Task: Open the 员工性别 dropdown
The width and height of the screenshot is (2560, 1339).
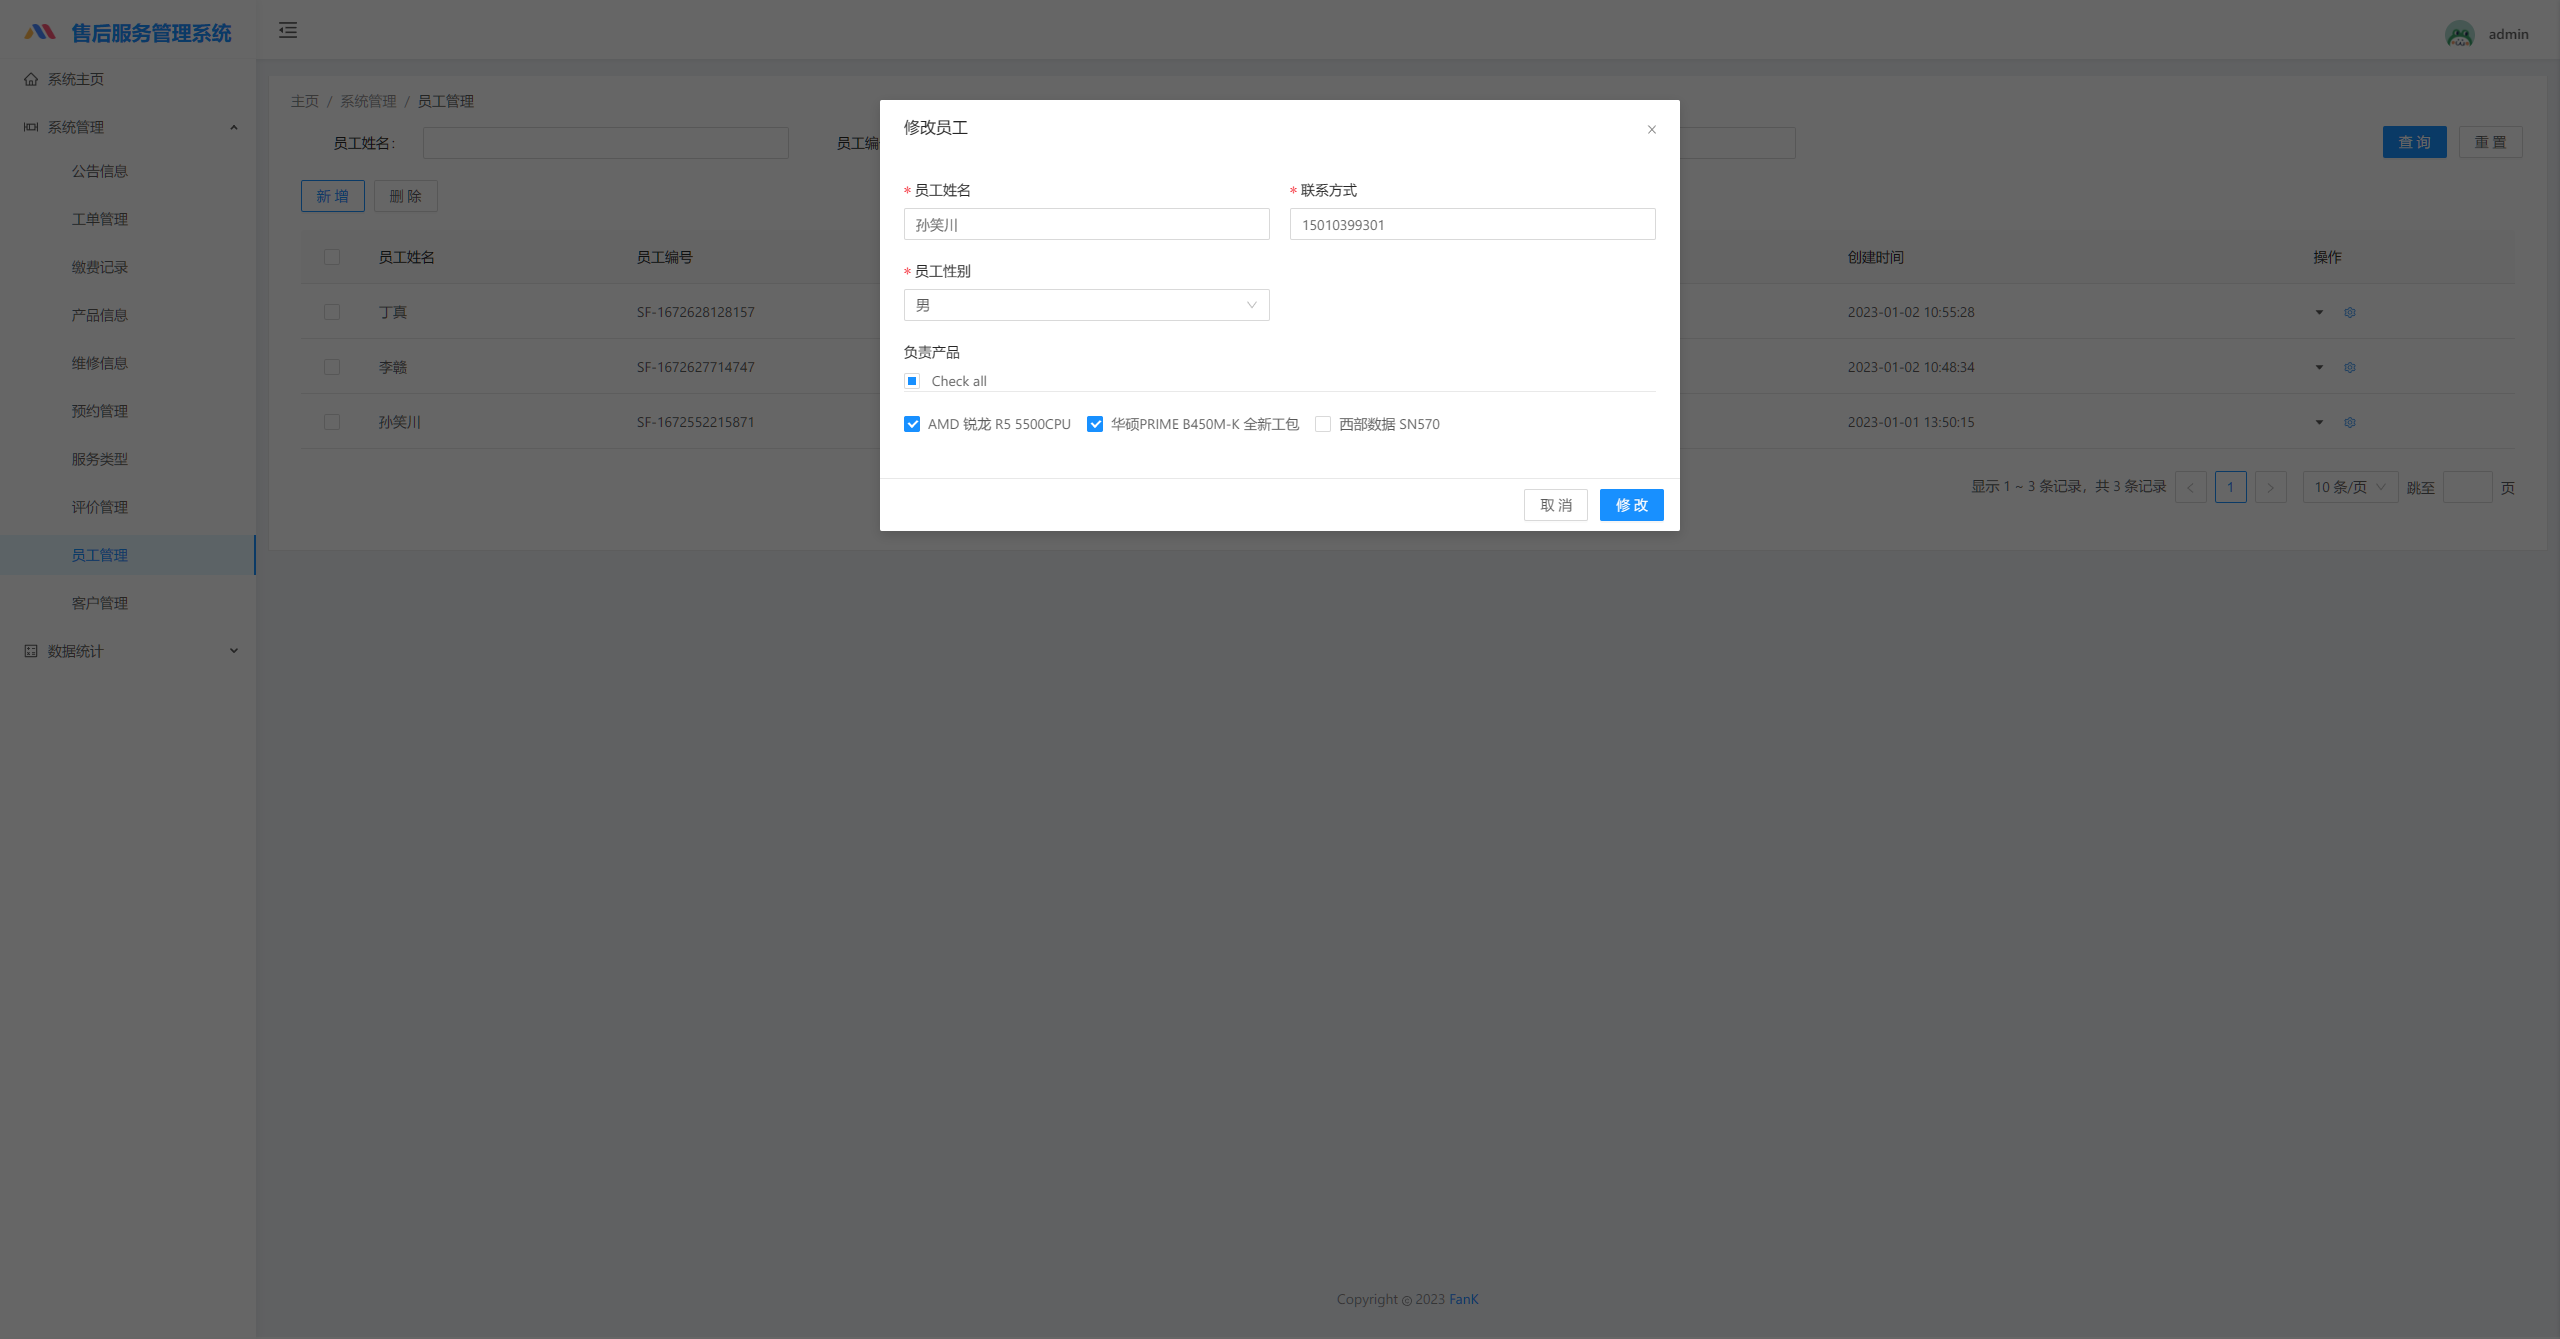Action: click(1086, 305)
